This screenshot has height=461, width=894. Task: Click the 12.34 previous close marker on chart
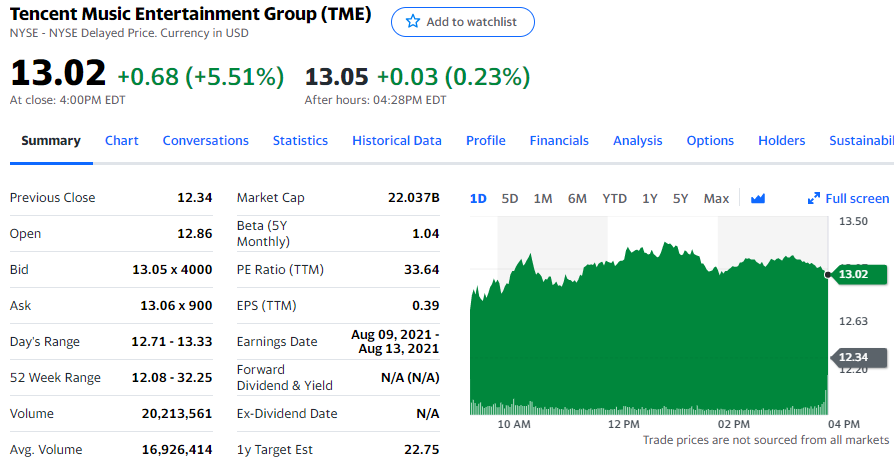pyautogui.click(x=858, y=357)
